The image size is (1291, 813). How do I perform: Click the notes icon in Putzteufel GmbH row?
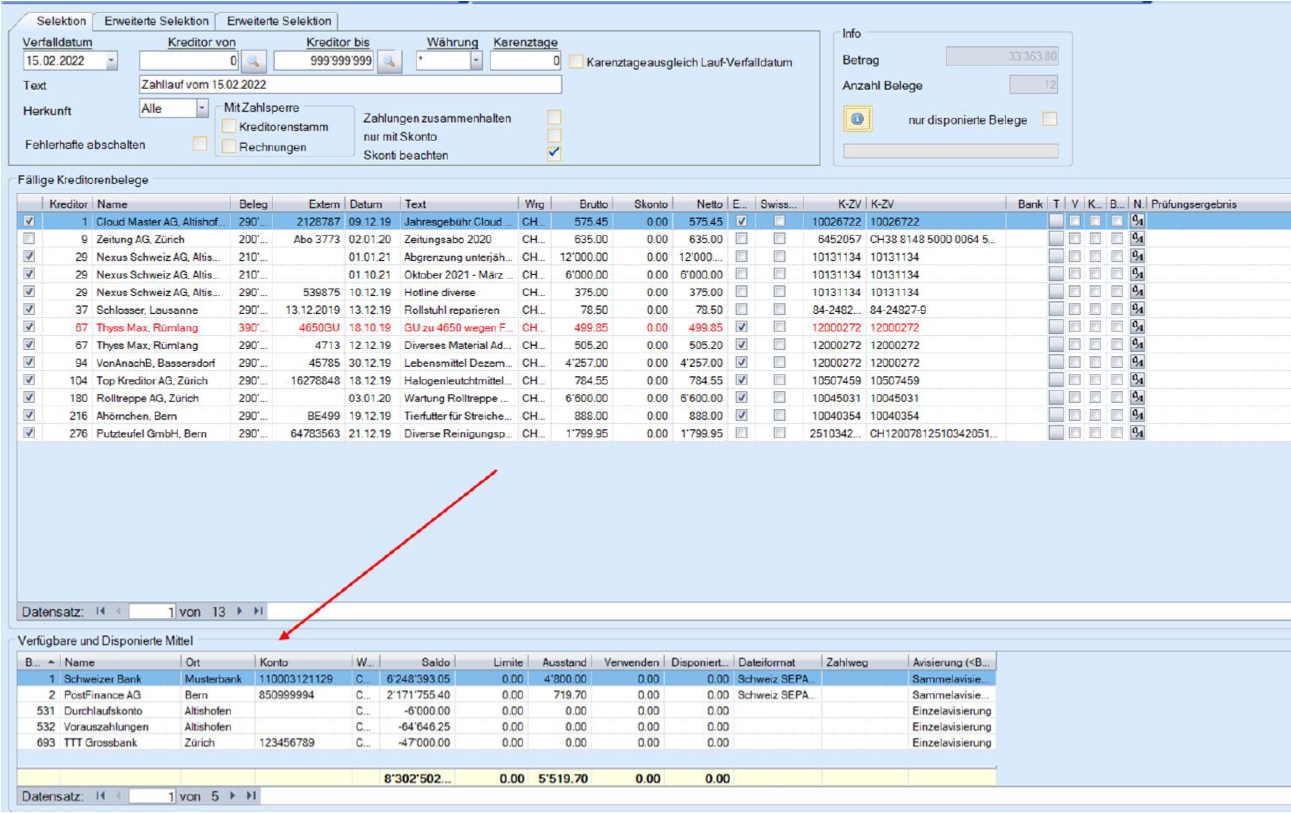[1138, 433]
